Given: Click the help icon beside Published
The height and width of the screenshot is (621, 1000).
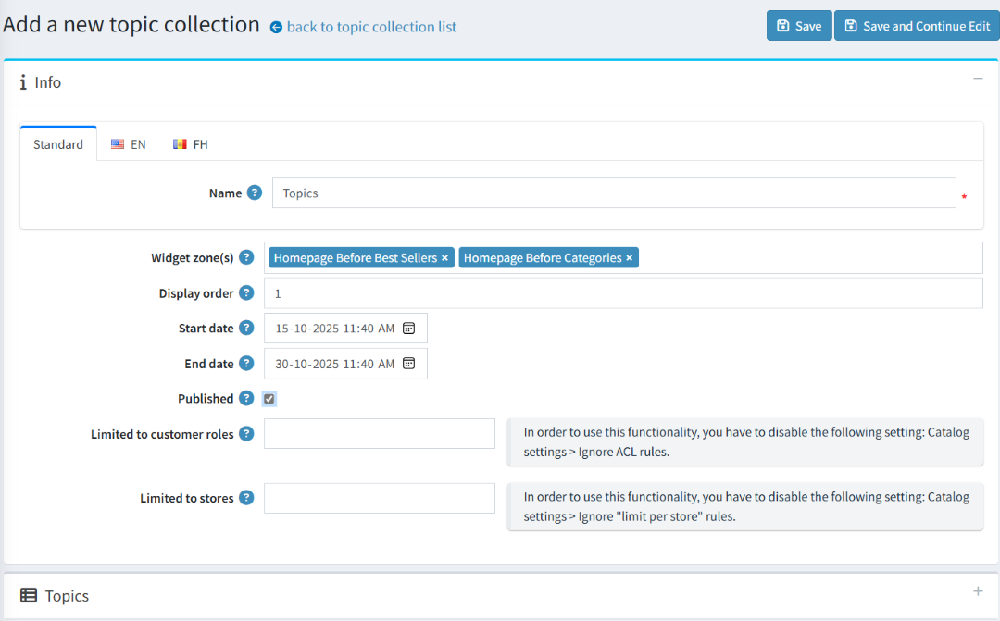Looking at the screenshot, I should 247,399.
